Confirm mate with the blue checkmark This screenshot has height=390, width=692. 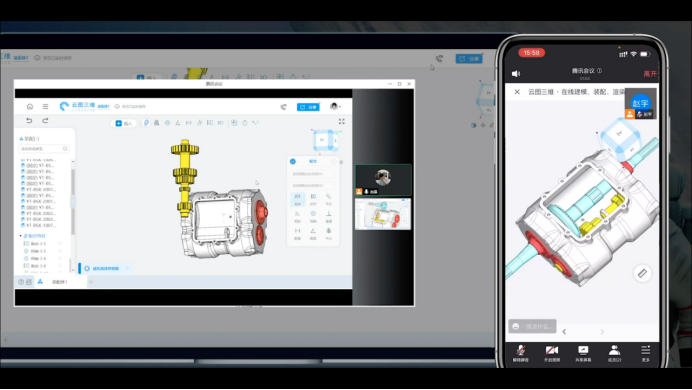click(293, 161)
